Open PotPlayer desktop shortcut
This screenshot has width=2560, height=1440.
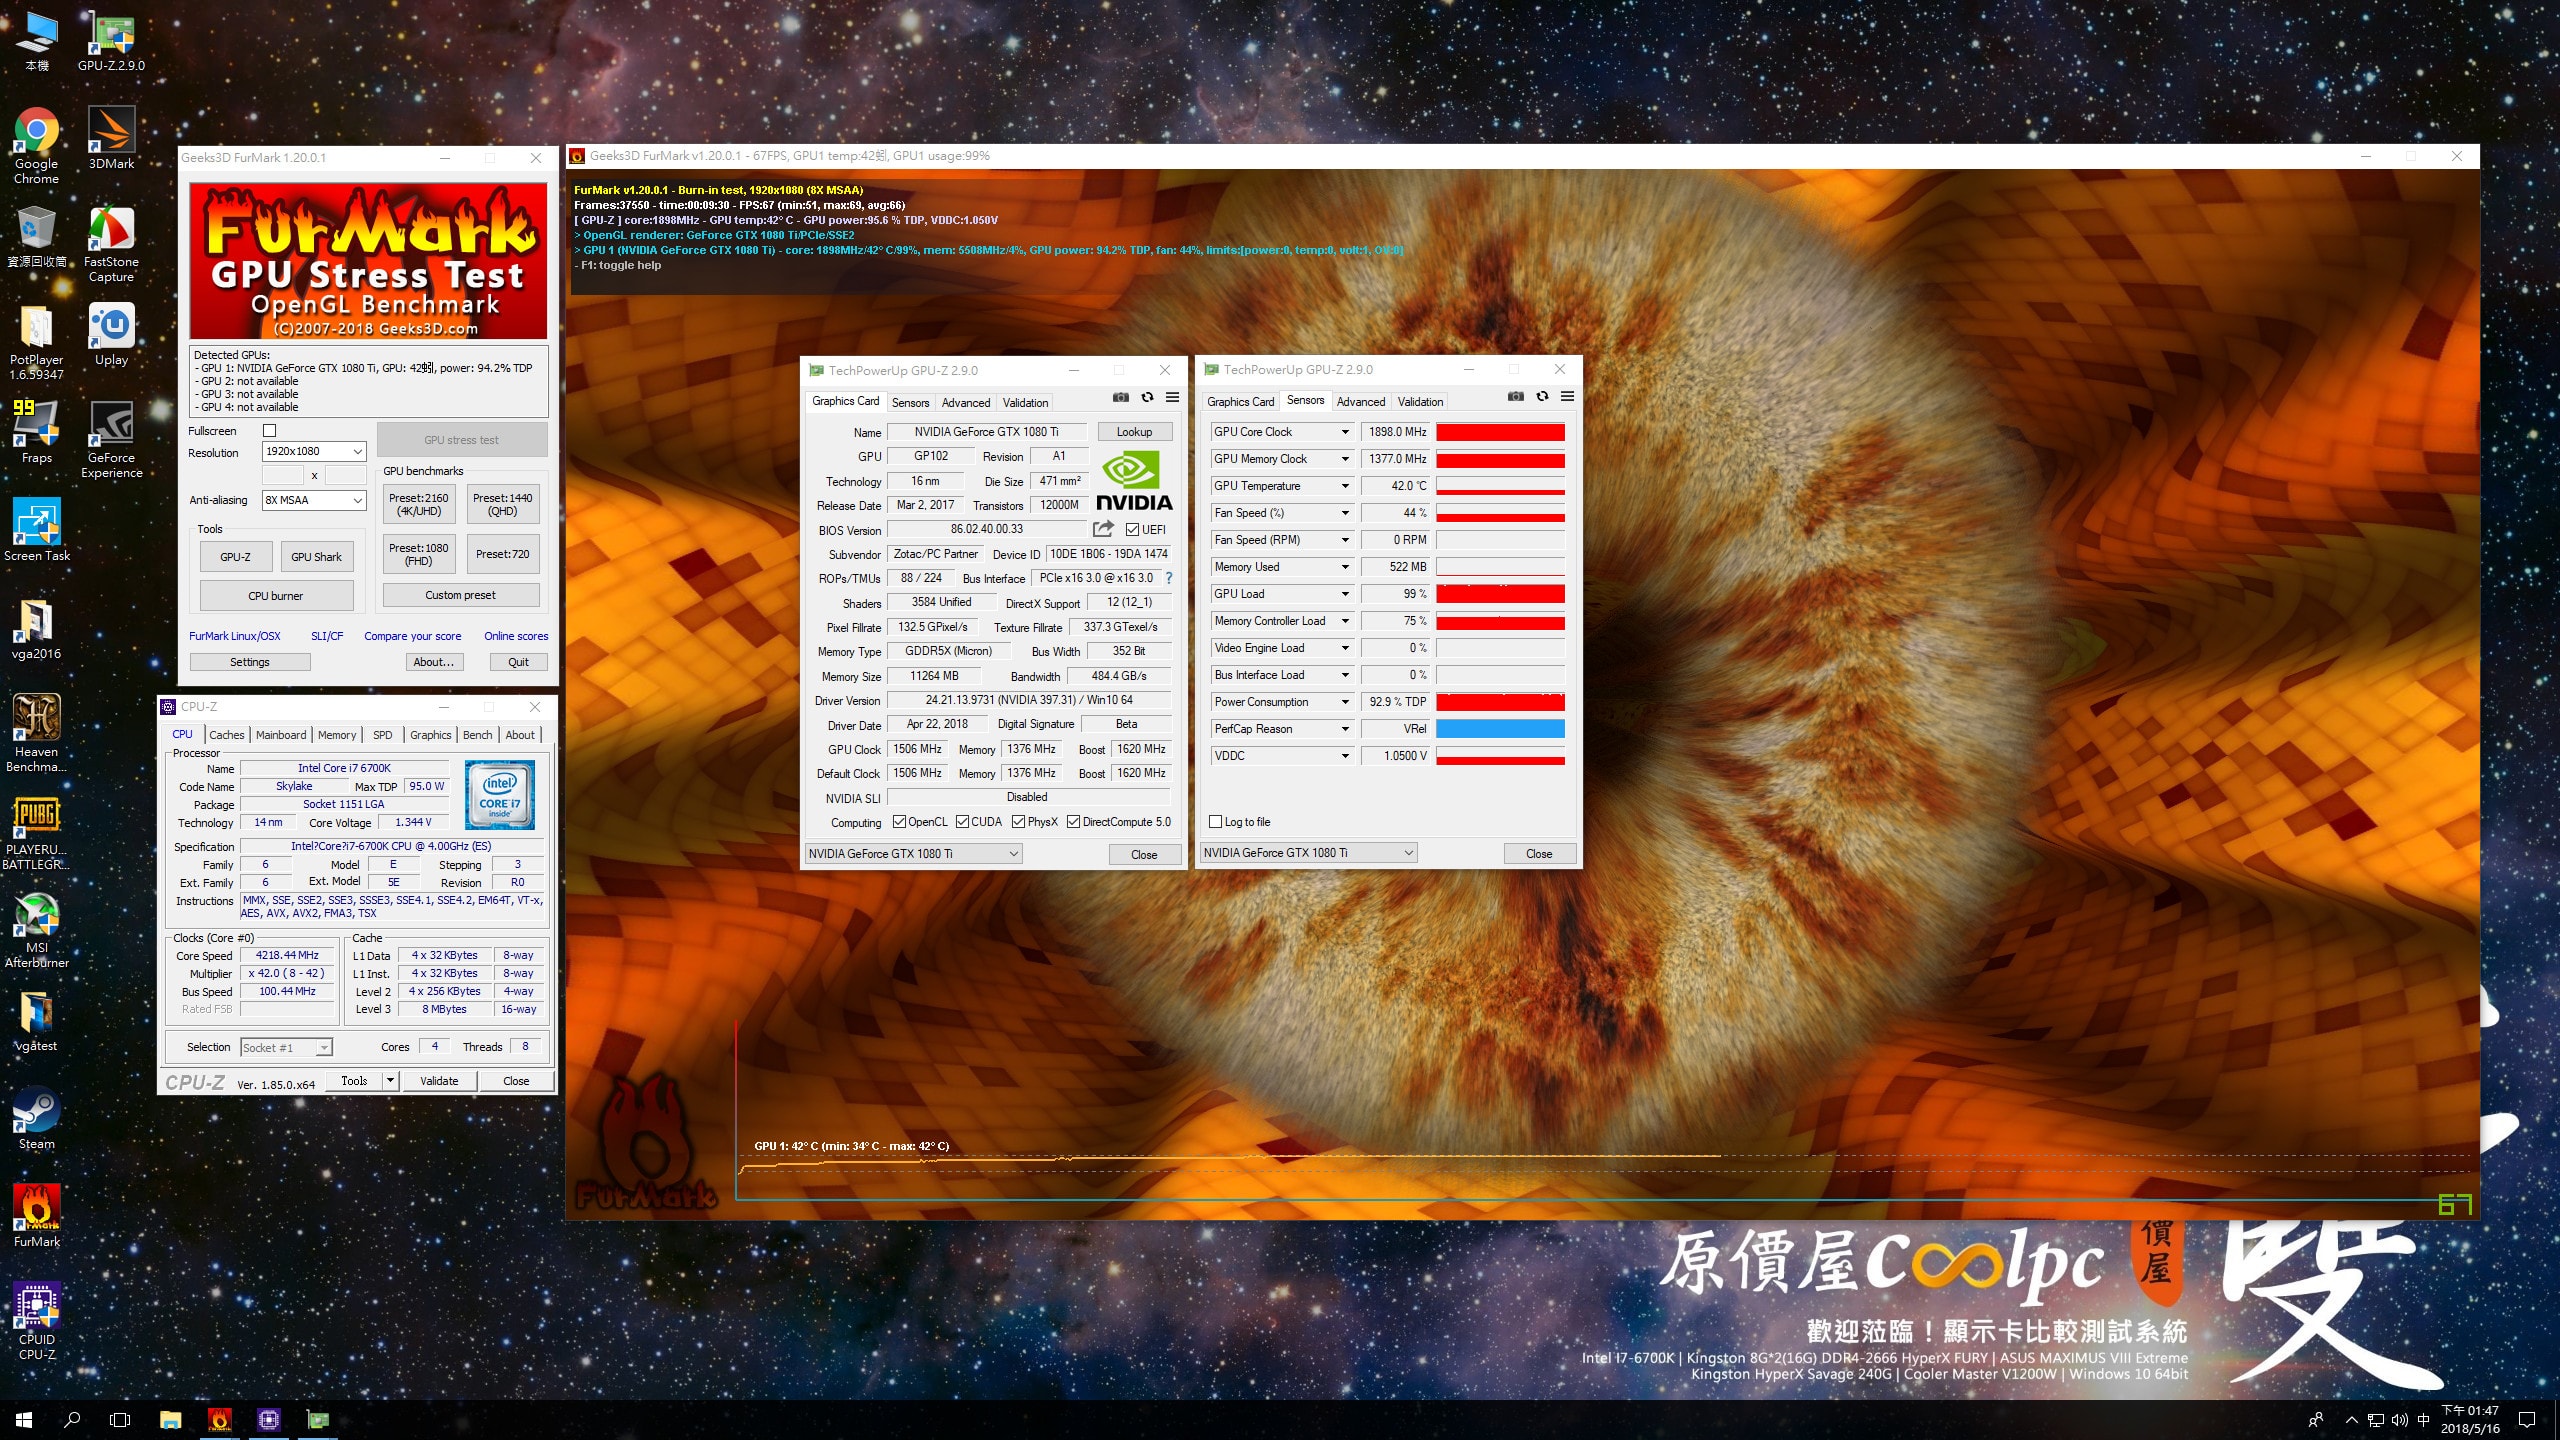tap(36, 343)
